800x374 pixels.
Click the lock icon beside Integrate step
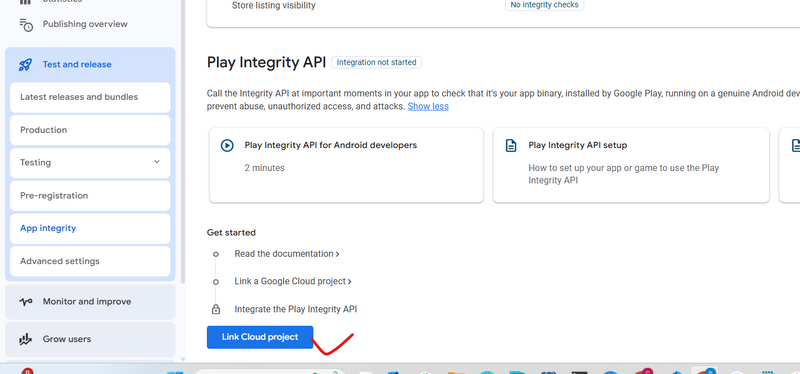pos(216,309)
